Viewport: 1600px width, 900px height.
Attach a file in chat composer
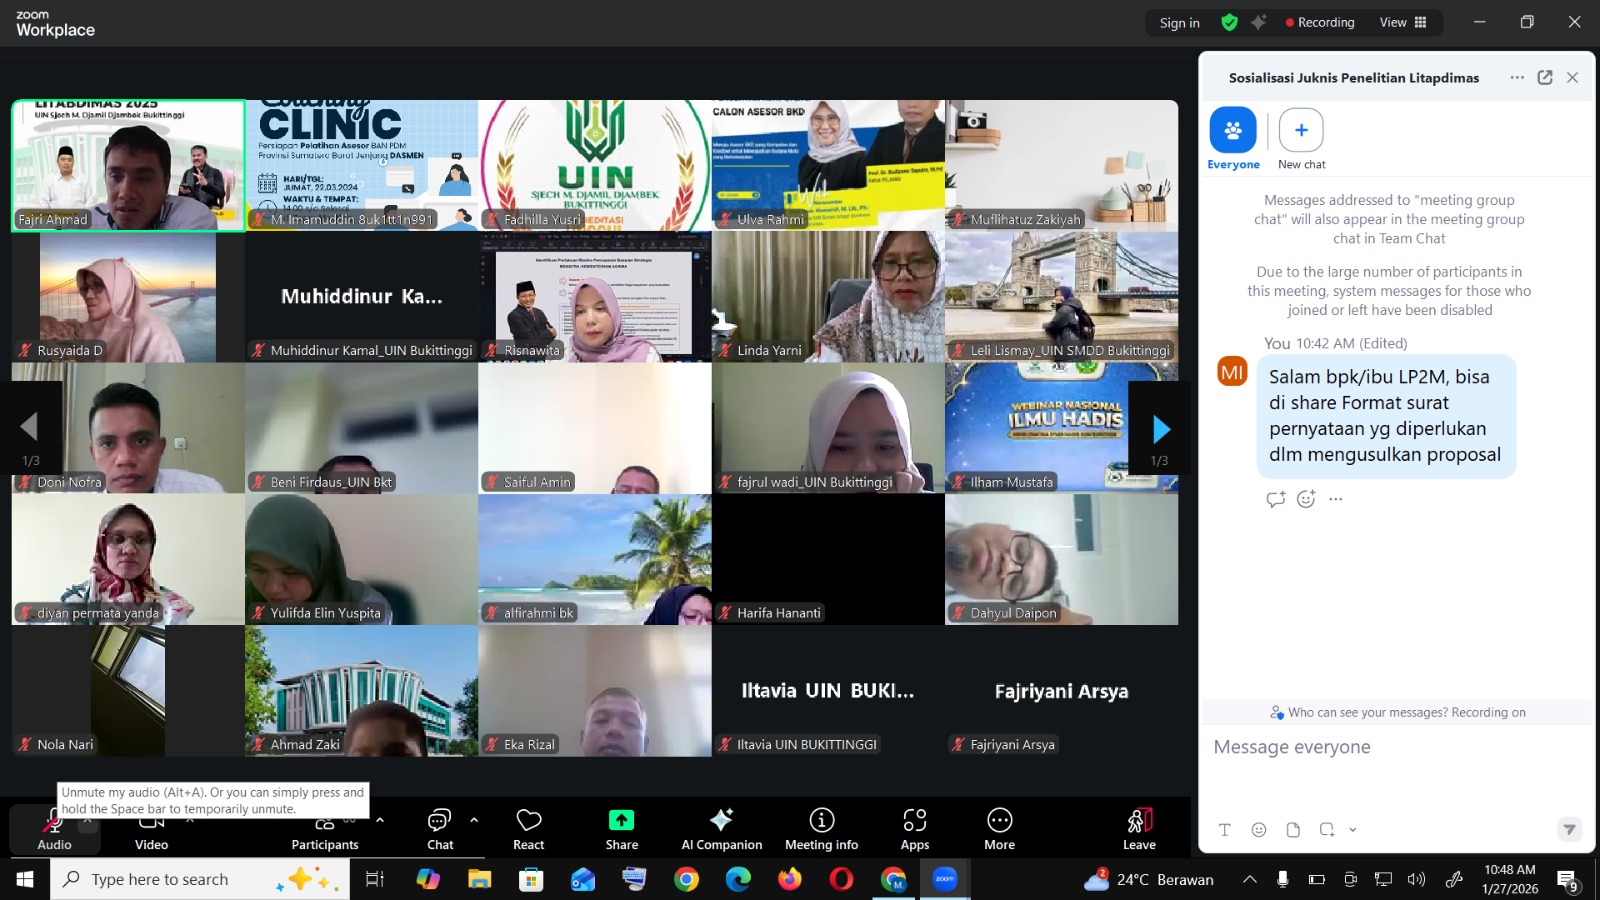[1293, 830]
